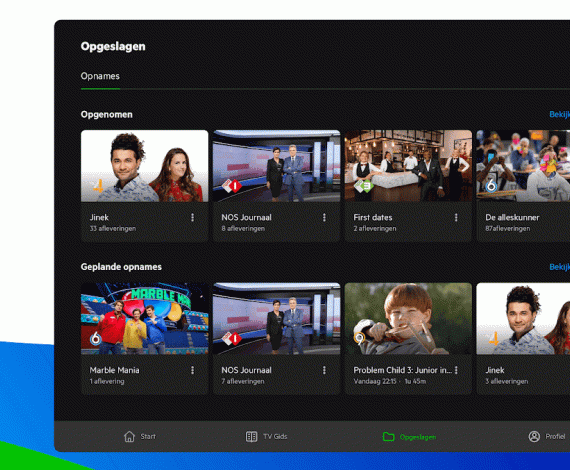Open the Start home icon

tap(129, 436)
